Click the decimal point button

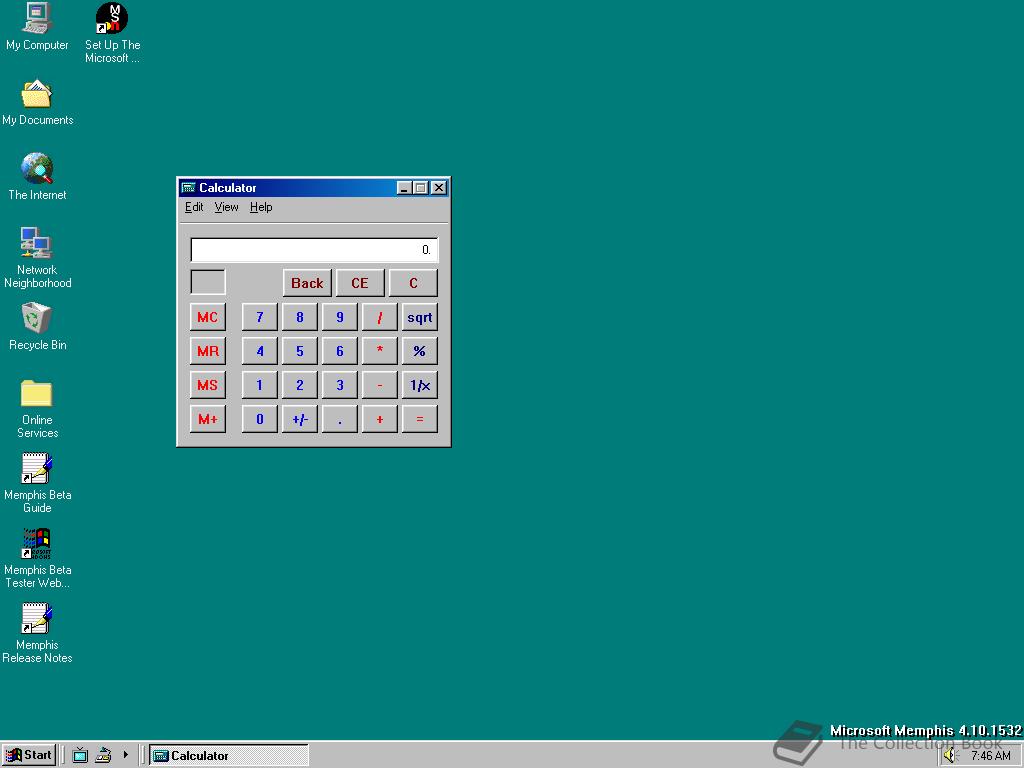(x=340, y=419)
